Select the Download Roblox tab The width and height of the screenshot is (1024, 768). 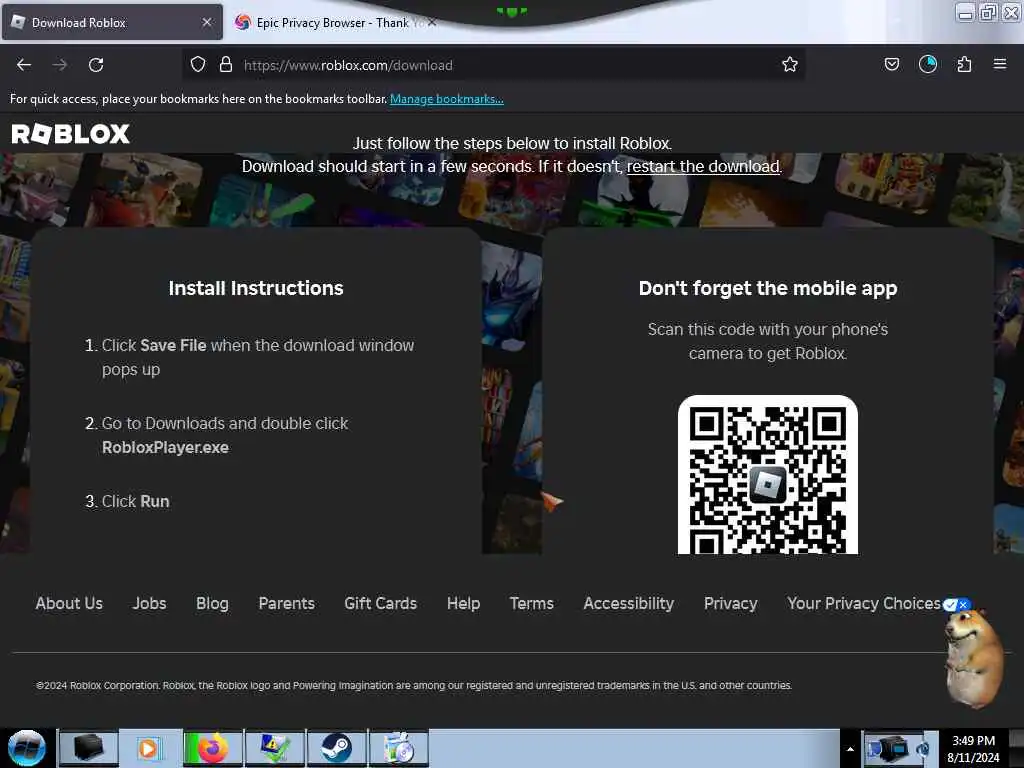[x=112, y=23]
